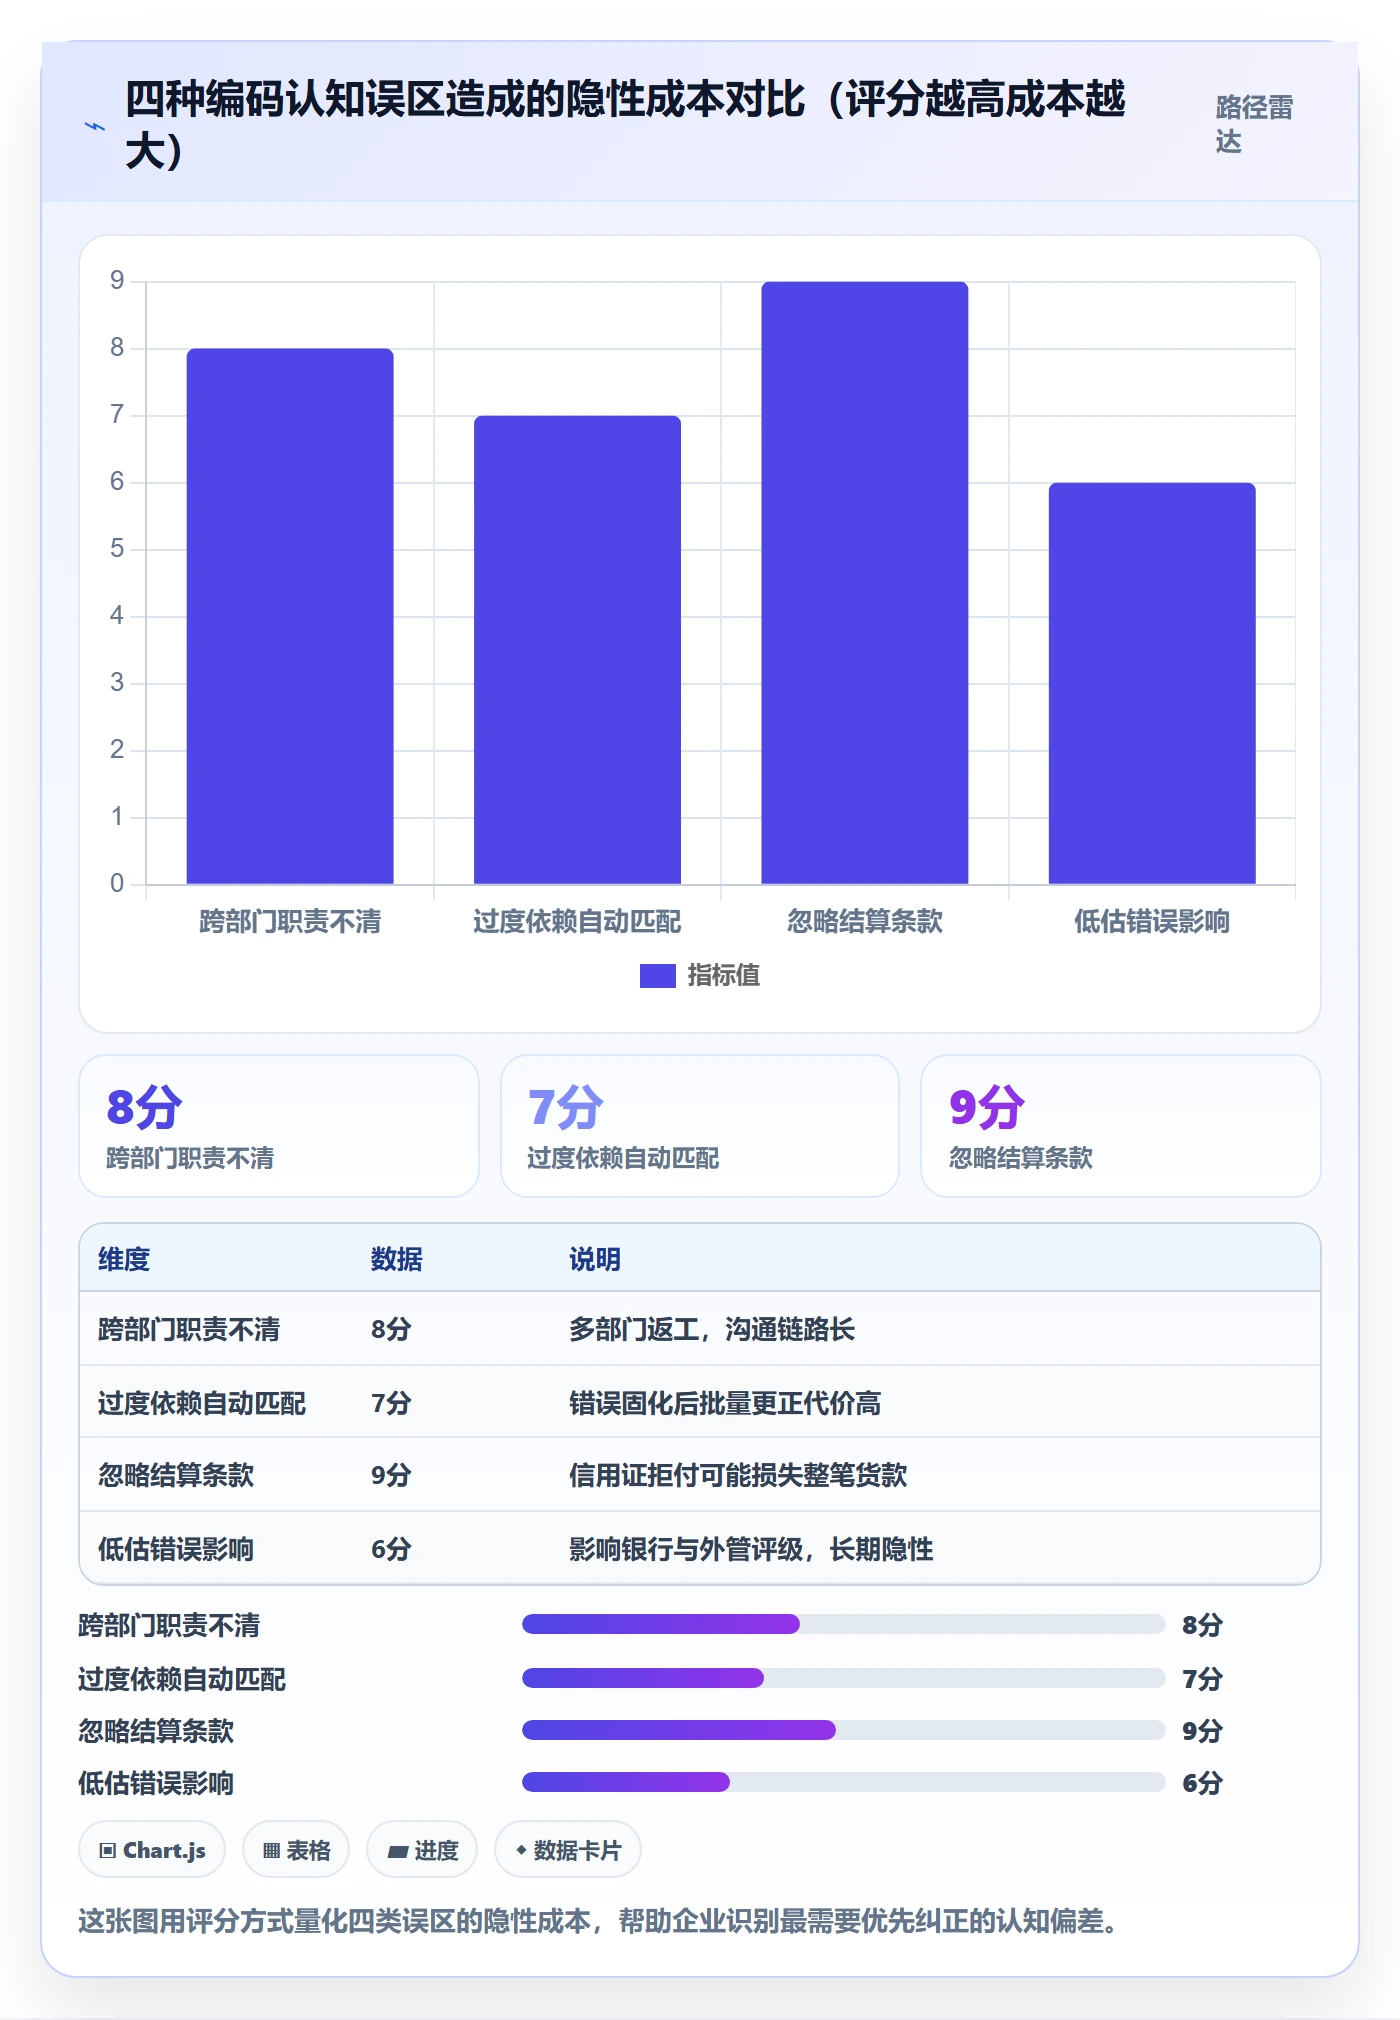
Task: Click the lightning icon beside the title
Action: coord(95,127)
